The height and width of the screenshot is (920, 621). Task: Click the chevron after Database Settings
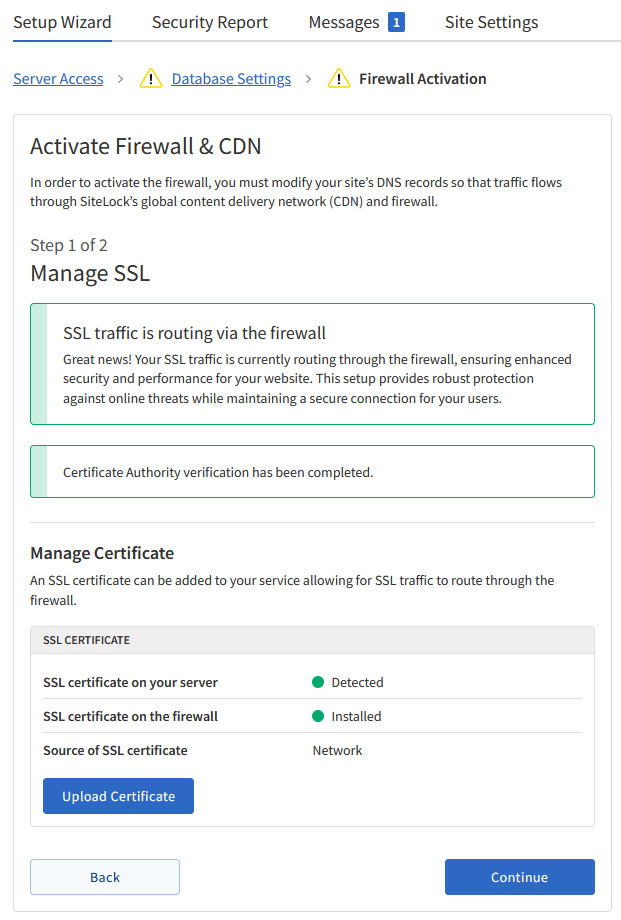[309, 79]
